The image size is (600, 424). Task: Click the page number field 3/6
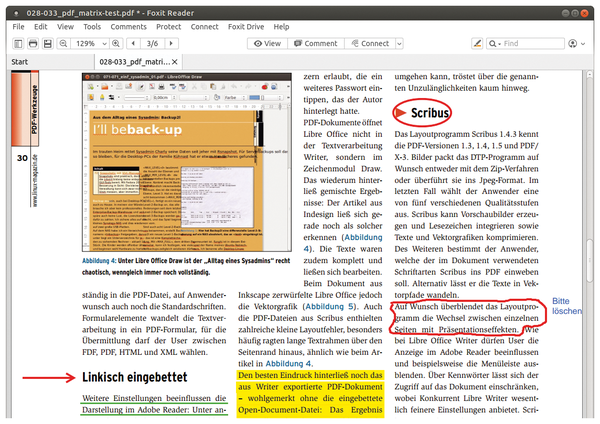tap(152, 44)
